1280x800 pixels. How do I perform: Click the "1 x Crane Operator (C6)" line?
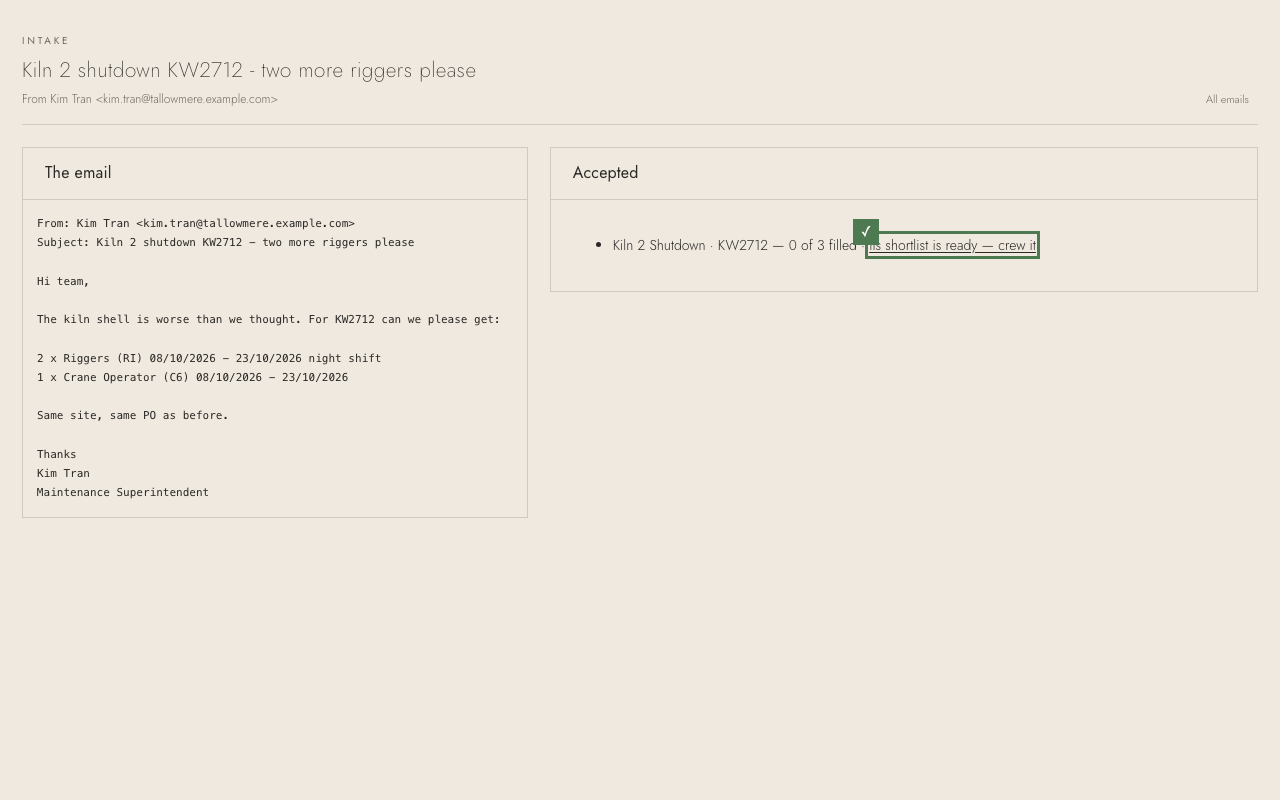point(192,377)
